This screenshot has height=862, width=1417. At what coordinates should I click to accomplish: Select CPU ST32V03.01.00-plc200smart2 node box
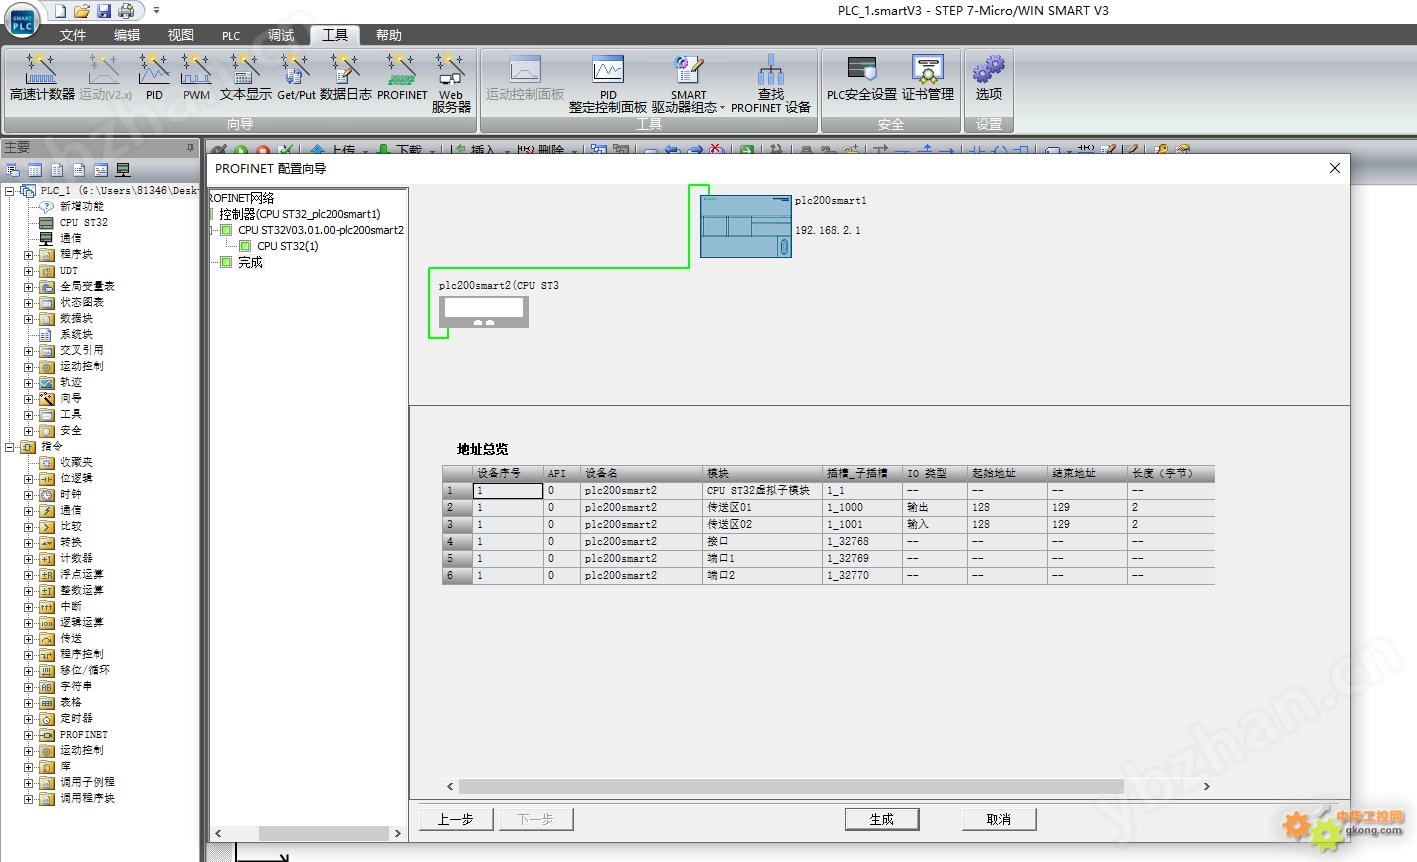tap(226, 230)
